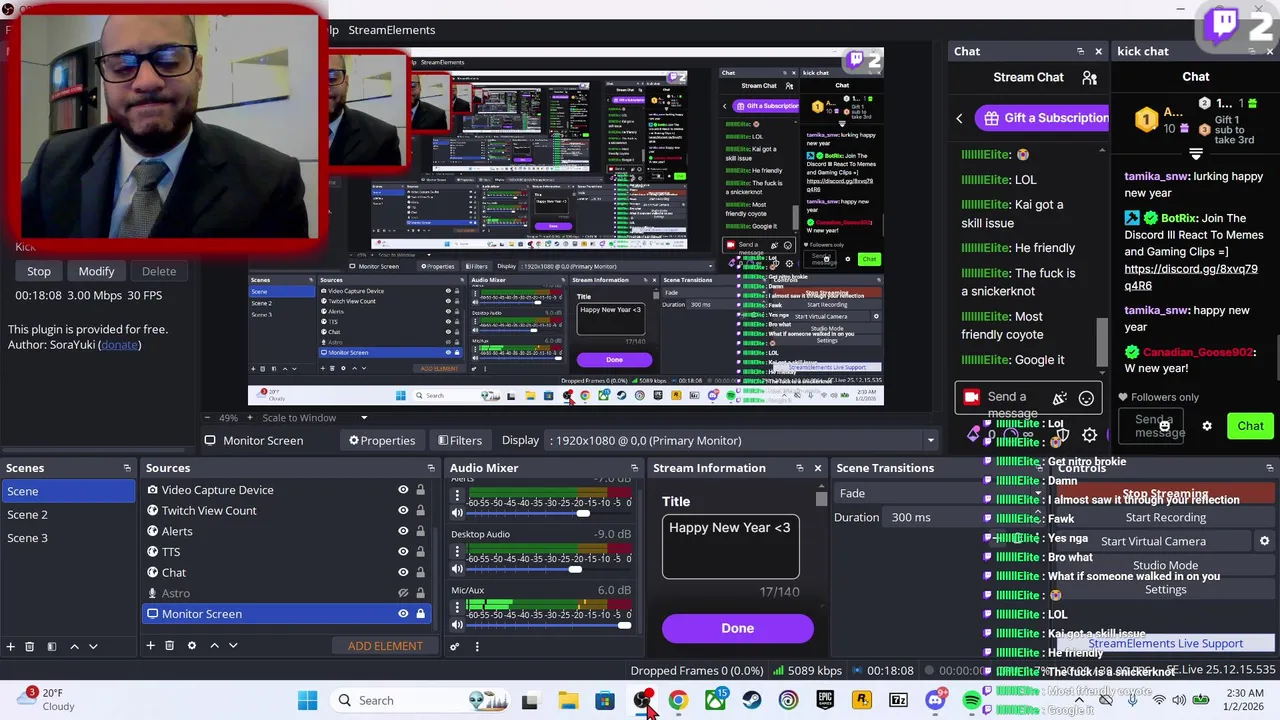
Task: Open community users icon in Stream Chat
Action: pos(1090,77)
